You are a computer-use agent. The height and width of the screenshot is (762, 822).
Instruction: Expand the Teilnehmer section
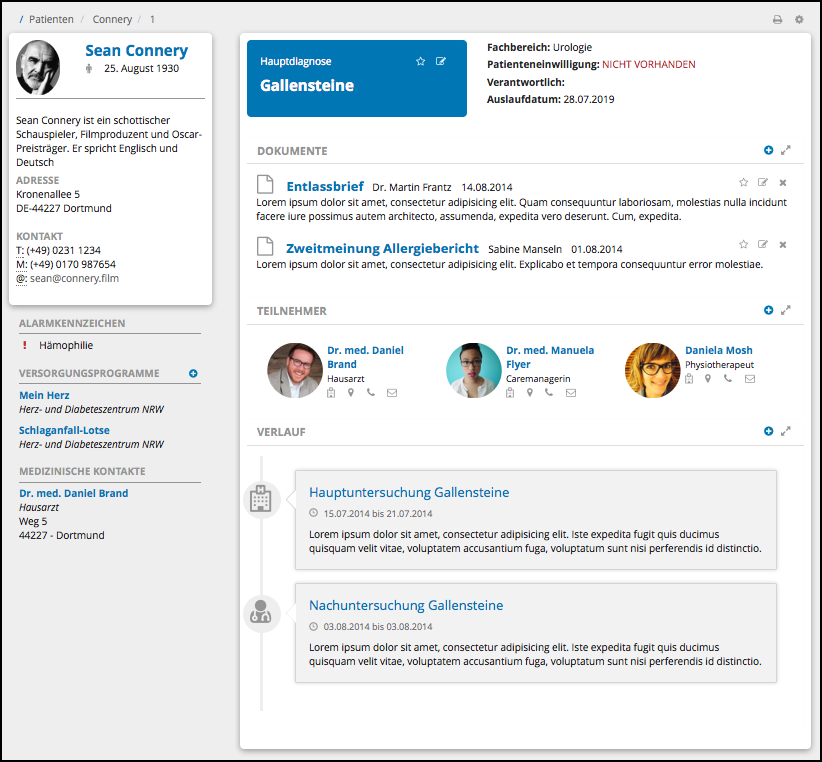(x=786, y=310)
